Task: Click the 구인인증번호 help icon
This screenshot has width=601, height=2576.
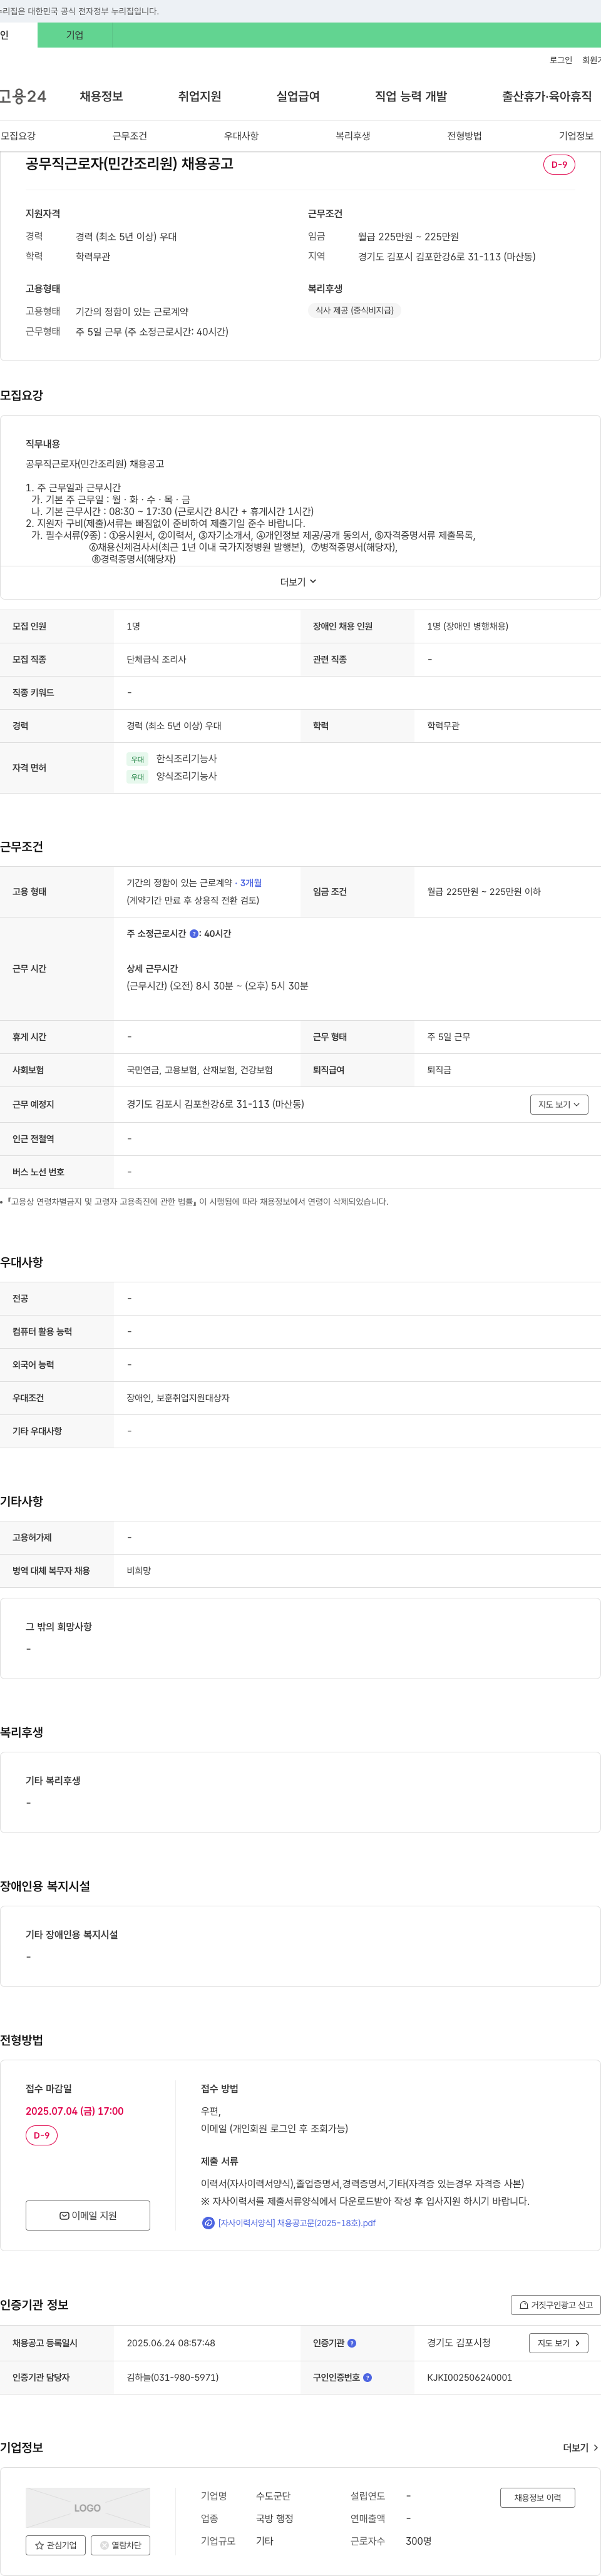Action: click(x=368, y=2378)
